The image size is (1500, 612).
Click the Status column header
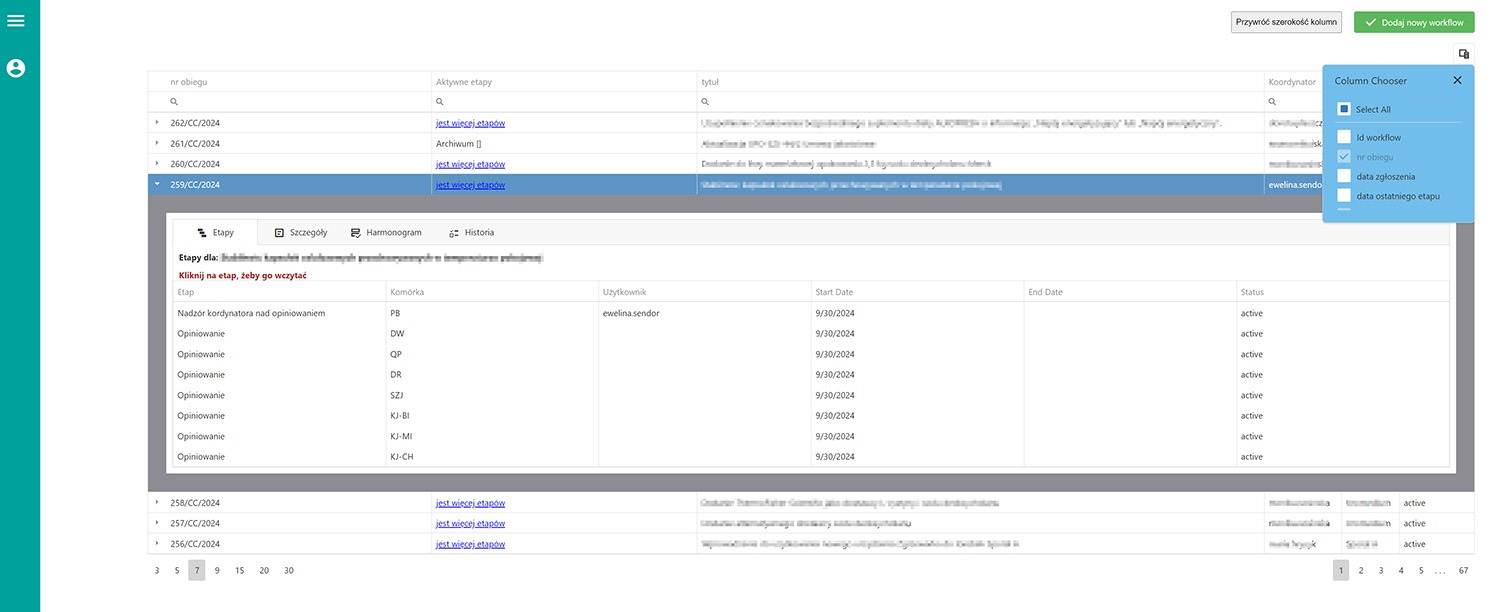point(1343,292)
